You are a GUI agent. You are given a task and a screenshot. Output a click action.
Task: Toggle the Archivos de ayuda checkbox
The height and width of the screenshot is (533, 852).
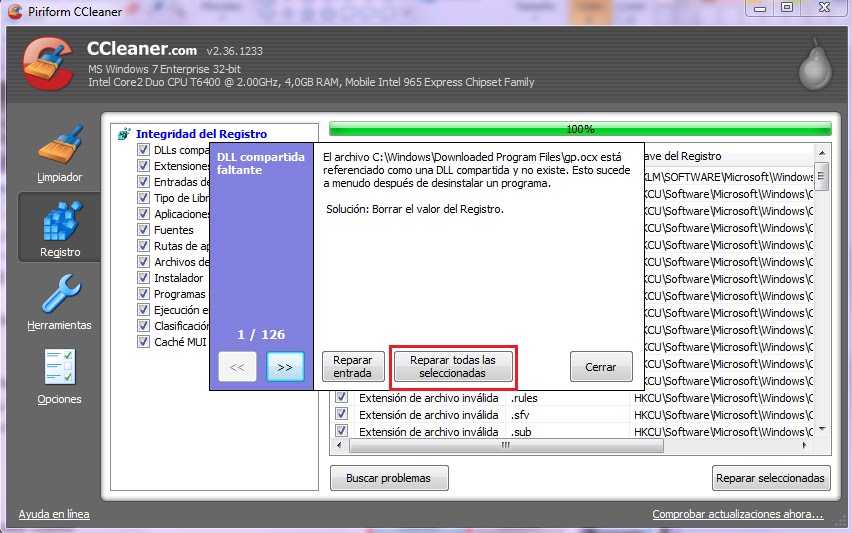click(143, 262)
